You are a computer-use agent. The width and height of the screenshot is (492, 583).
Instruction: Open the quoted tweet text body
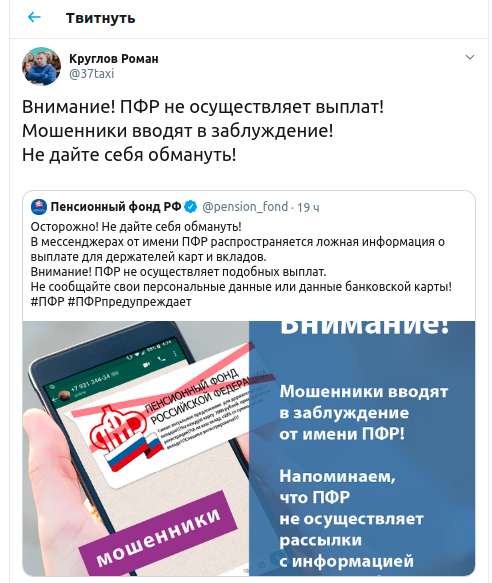coord(241,264)
